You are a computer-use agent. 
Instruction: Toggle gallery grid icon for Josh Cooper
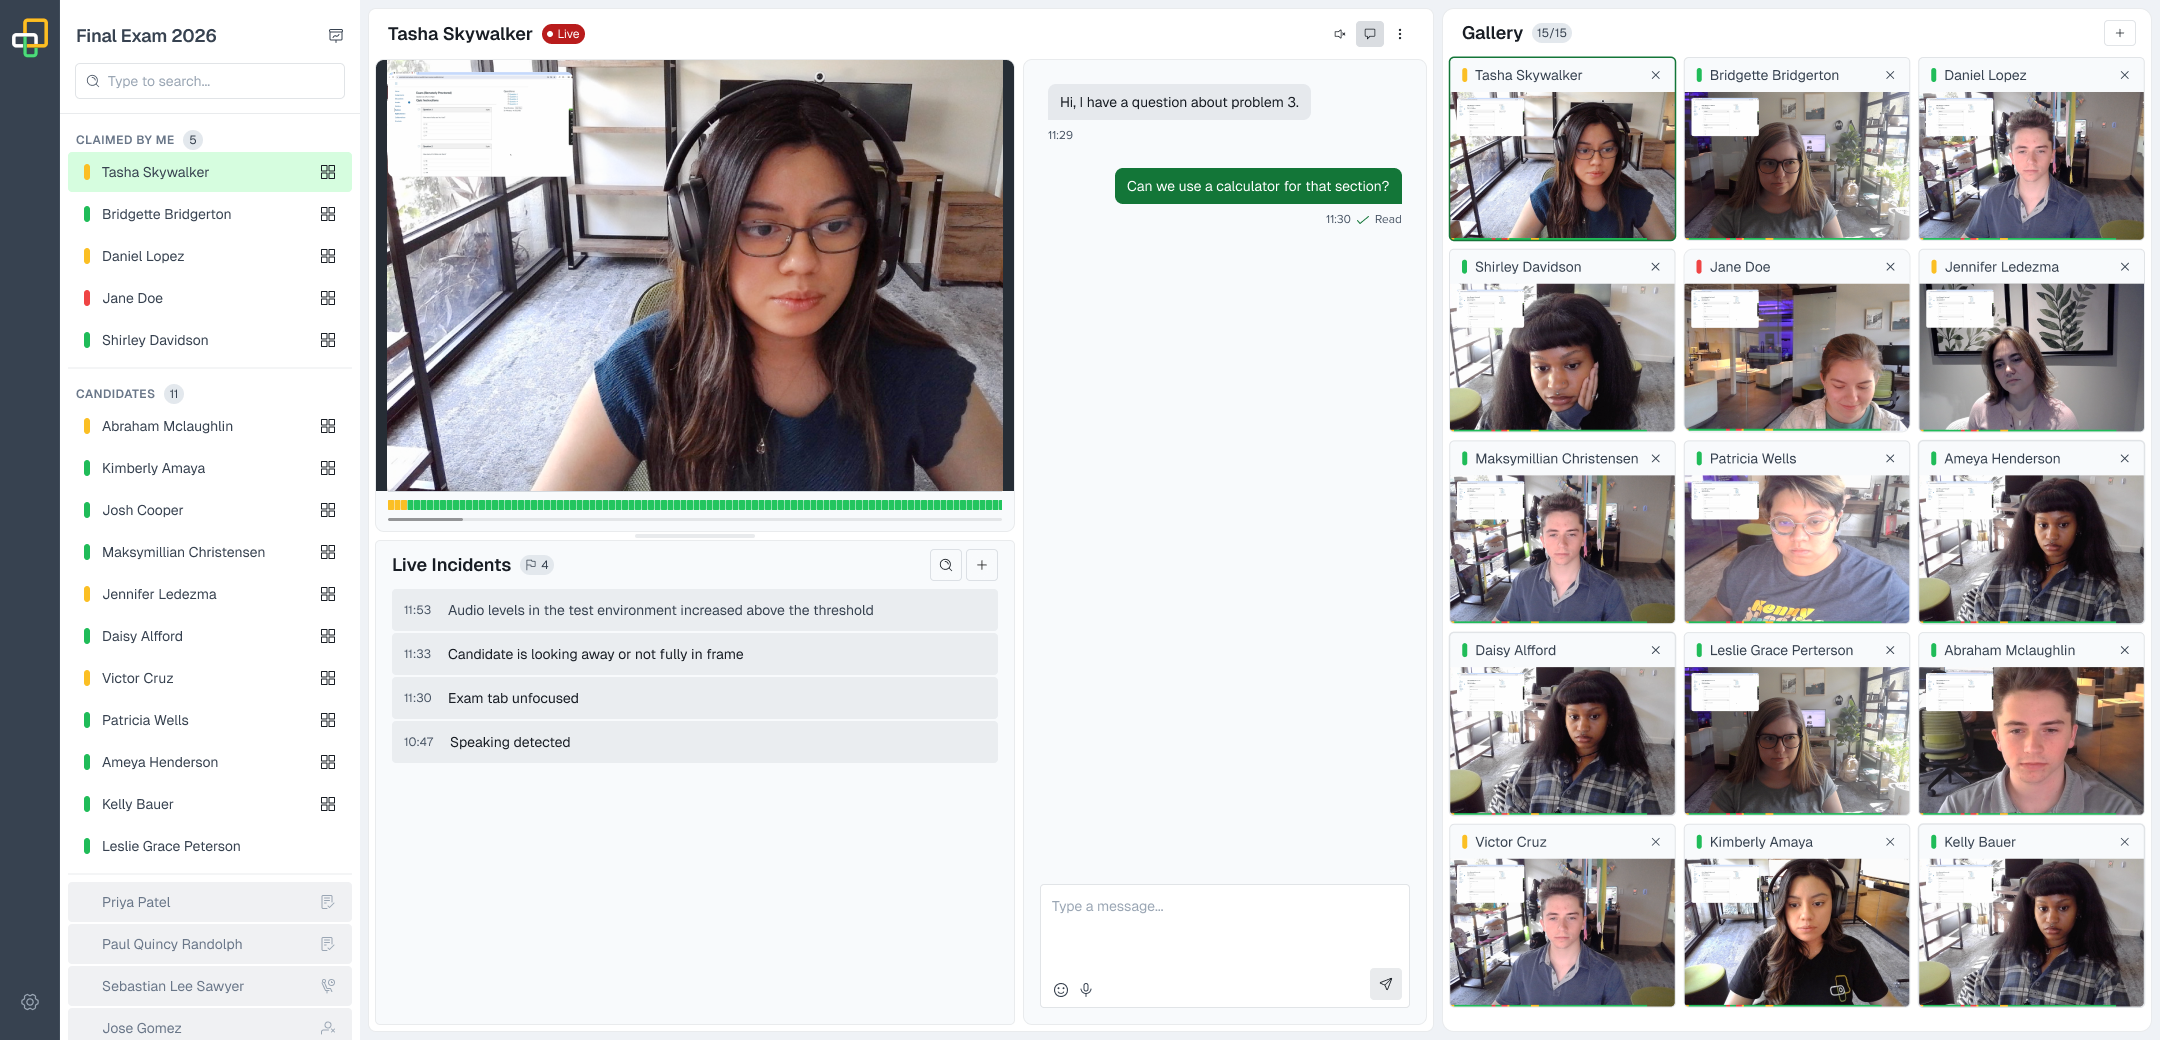click(328, 510)
